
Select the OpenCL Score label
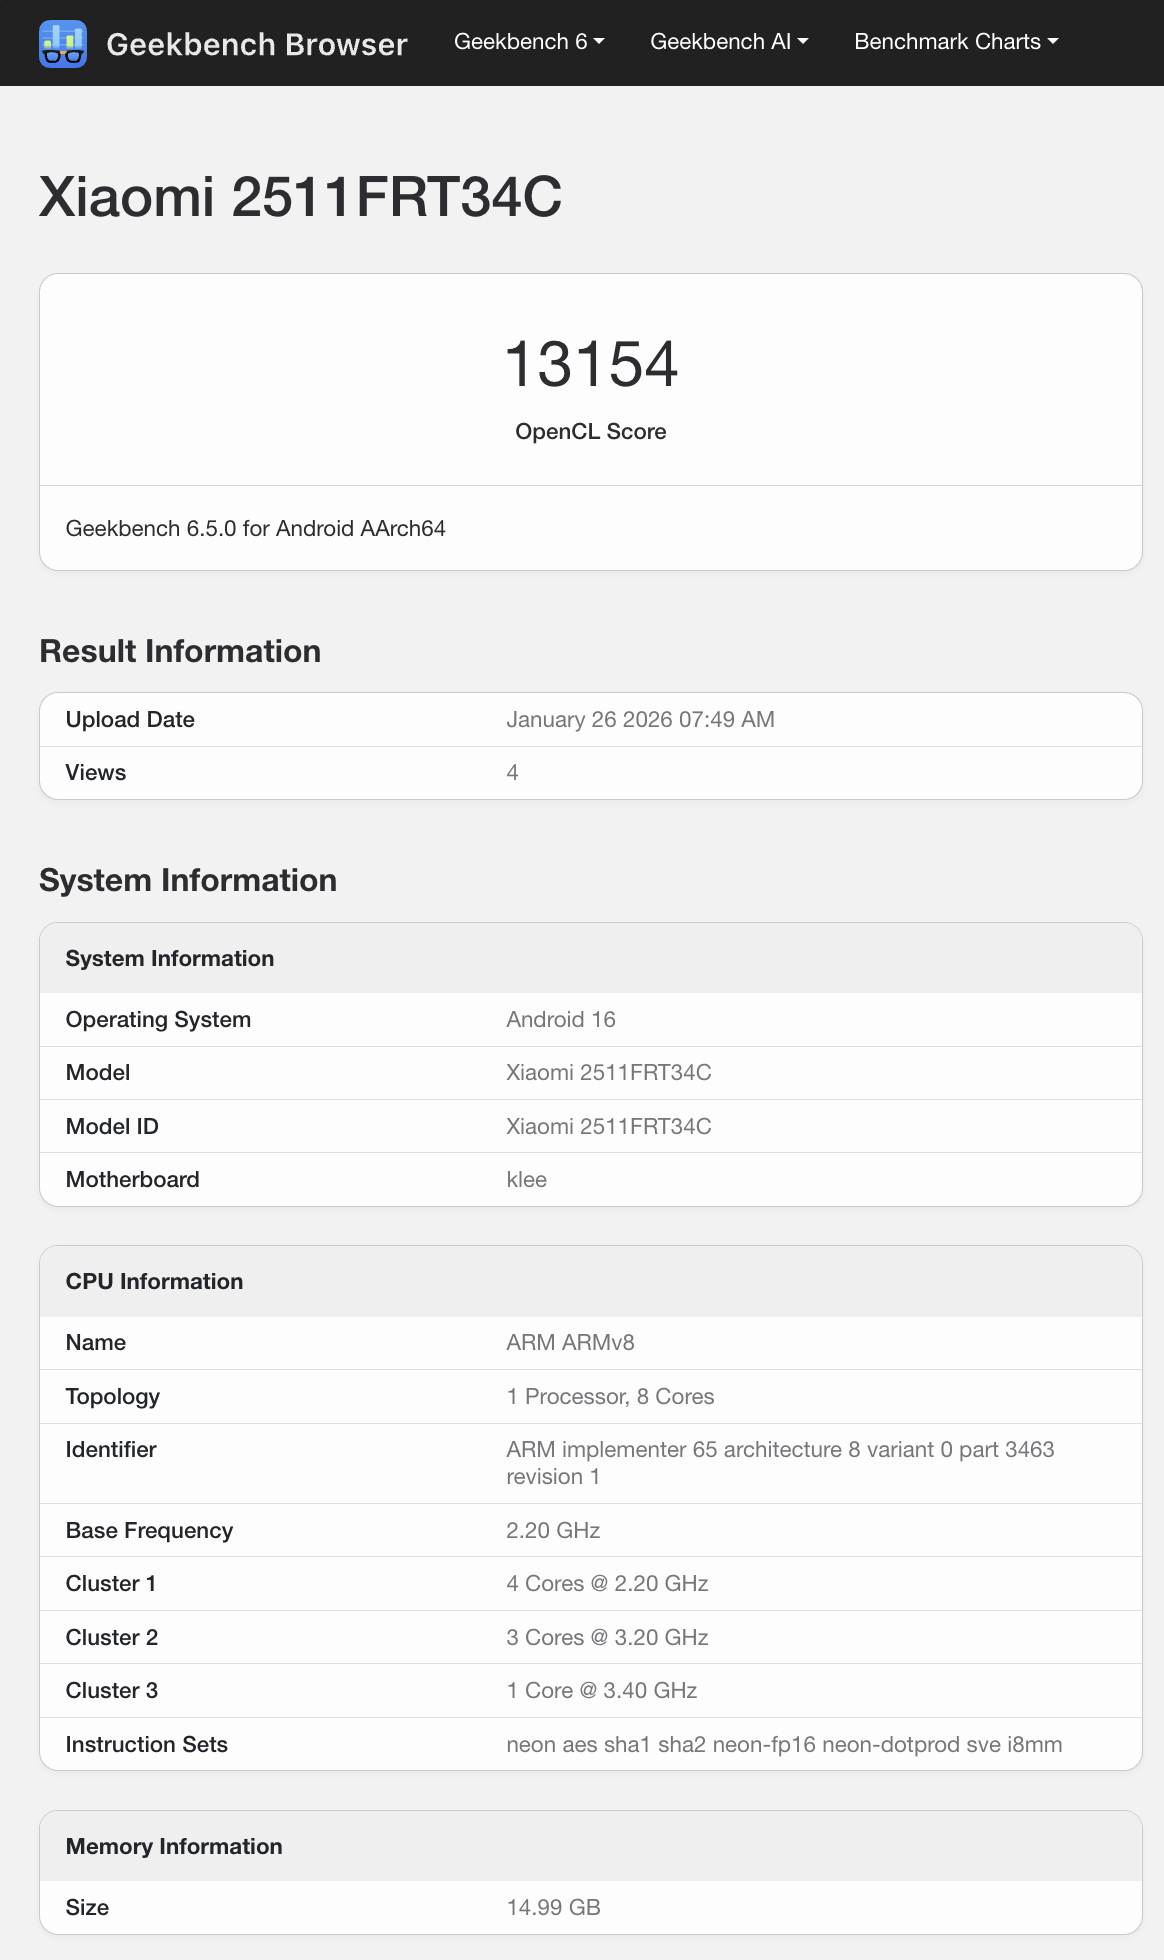pyautogui.click(x=591, y=432)
